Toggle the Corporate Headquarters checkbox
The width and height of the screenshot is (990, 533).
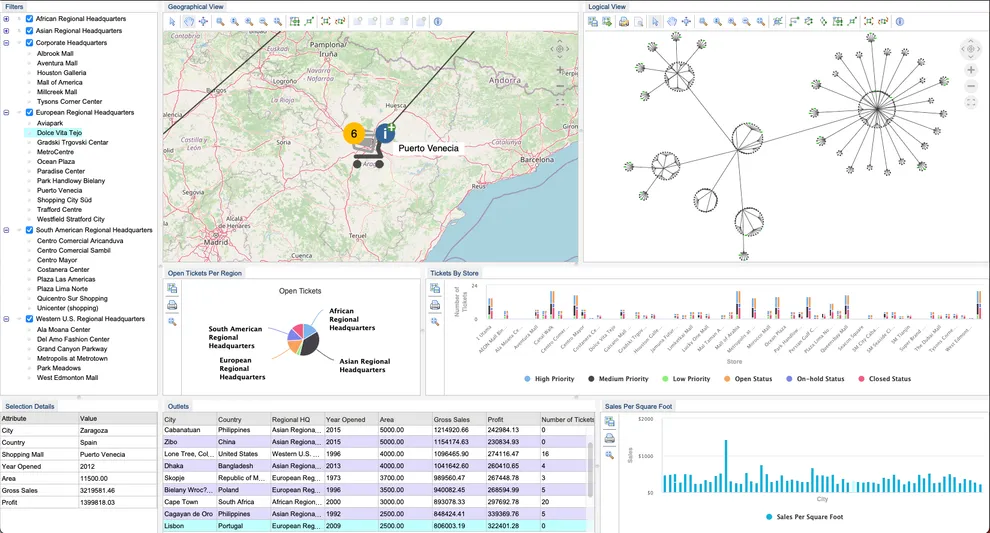[x=29, y=43]
